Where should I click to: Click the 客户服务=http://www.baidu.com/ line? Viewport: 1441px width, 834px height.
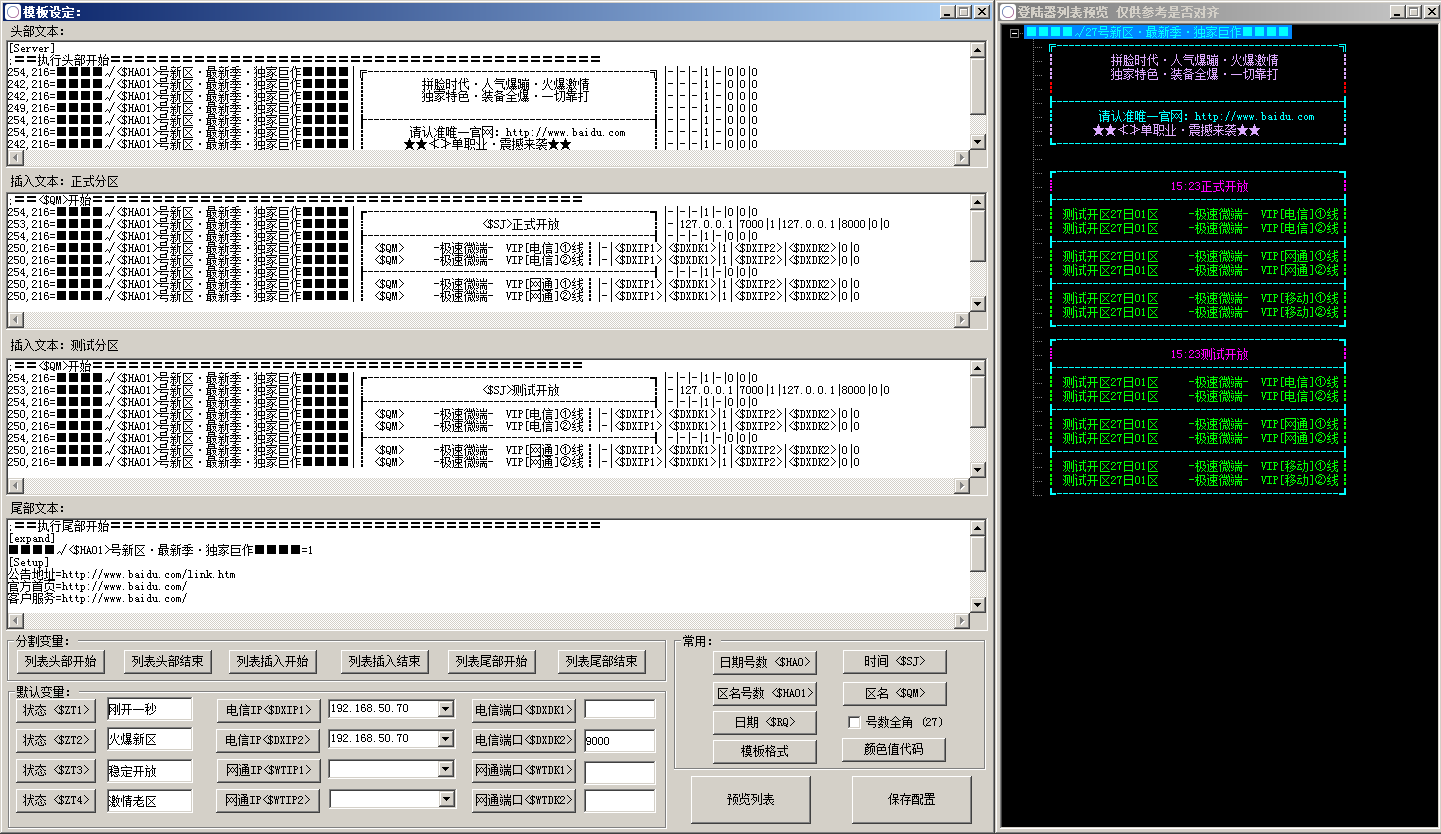97,598
